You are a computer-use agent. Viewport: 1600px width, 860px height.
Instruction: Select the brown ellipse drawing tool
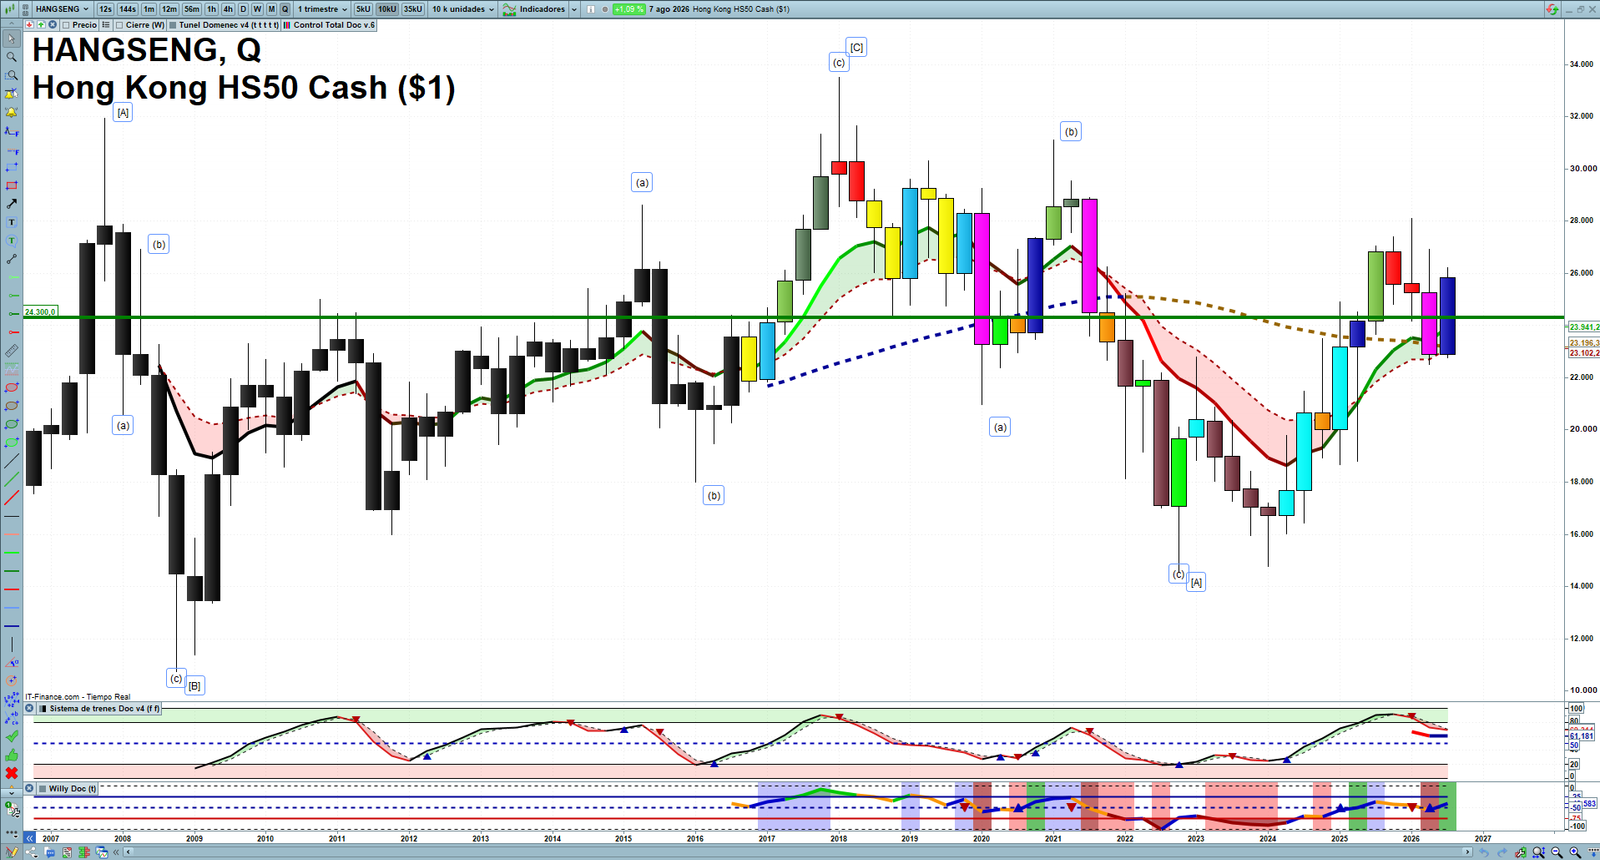click(11, 406)
